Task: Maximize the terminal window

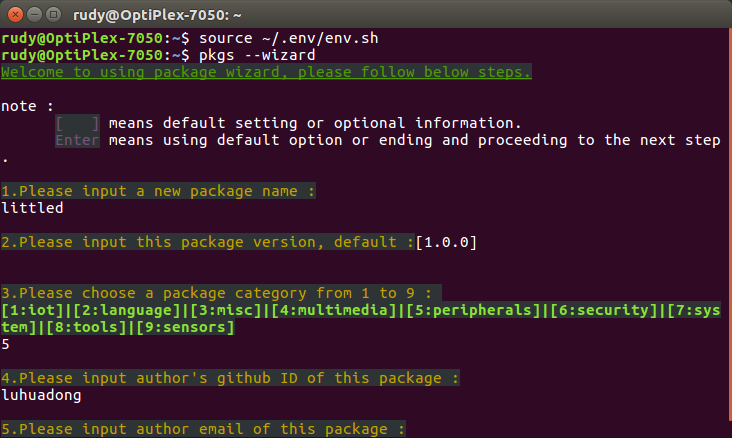Action: tap(54, 15)
